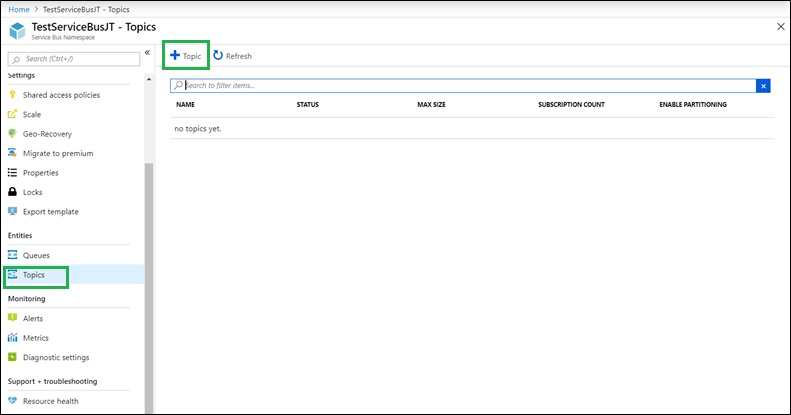Screen dimensions: 791x415
Task: Open Diagnostic settings page
Action: pyautogui.click(x=56, y=358)
